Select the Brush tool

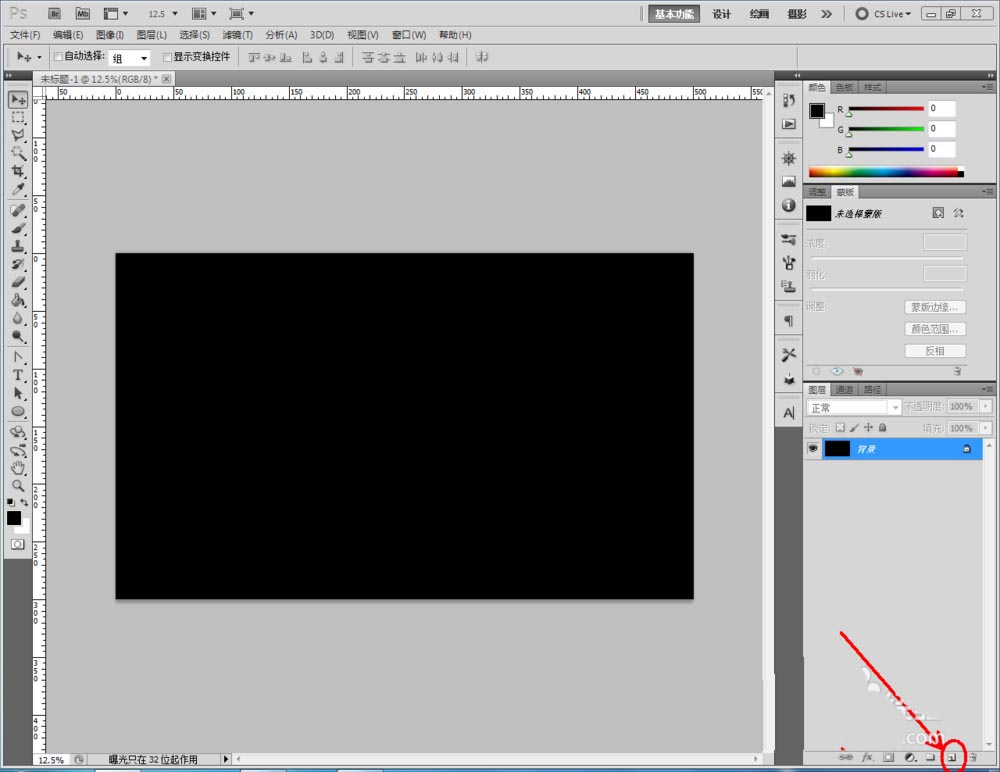18,228
